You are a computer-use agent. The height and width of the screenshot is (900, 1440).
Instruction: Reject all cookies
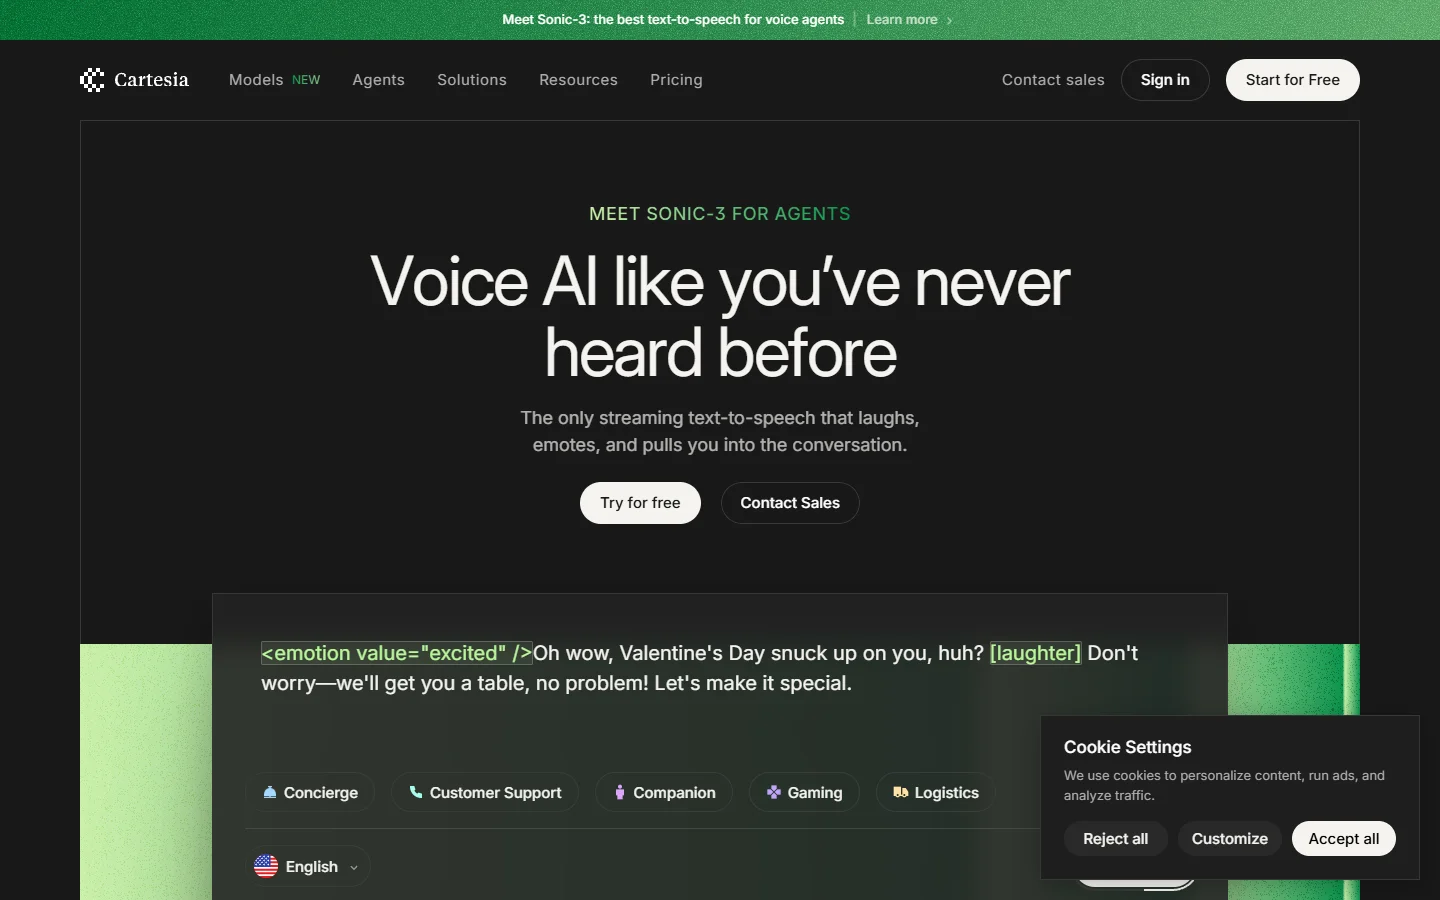click(x=1116, y=839)
